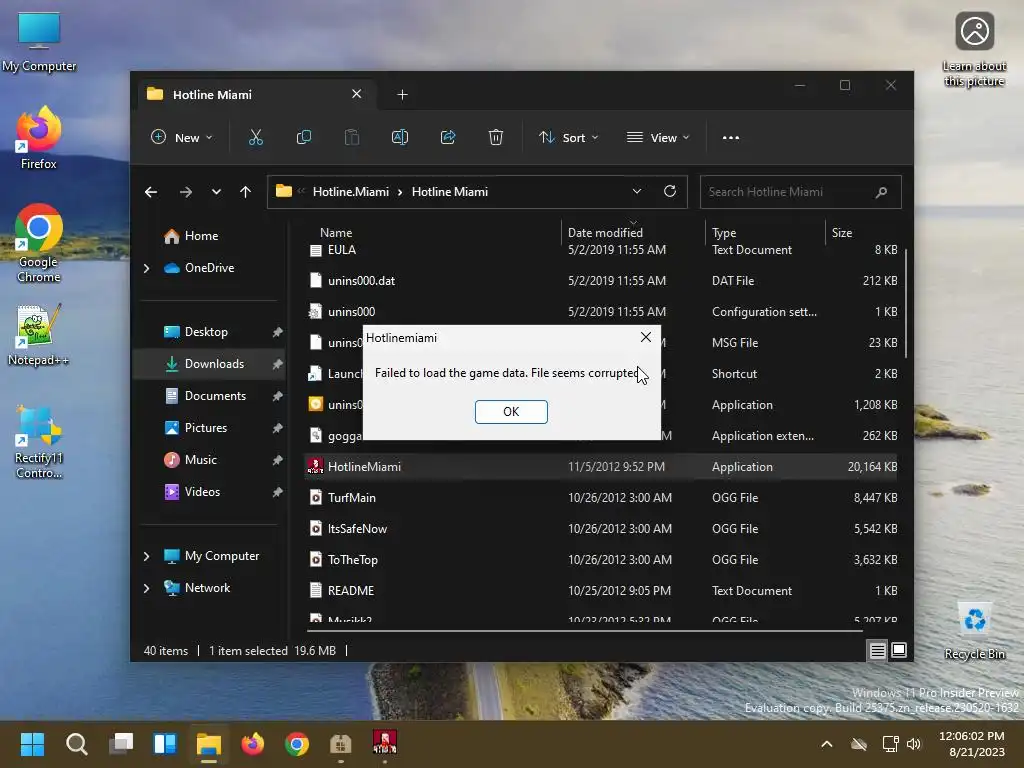The width and height of the screenshot is (1024, 768).
Task: Open Videos in navigation pane
Action: (x=202, y=492)
